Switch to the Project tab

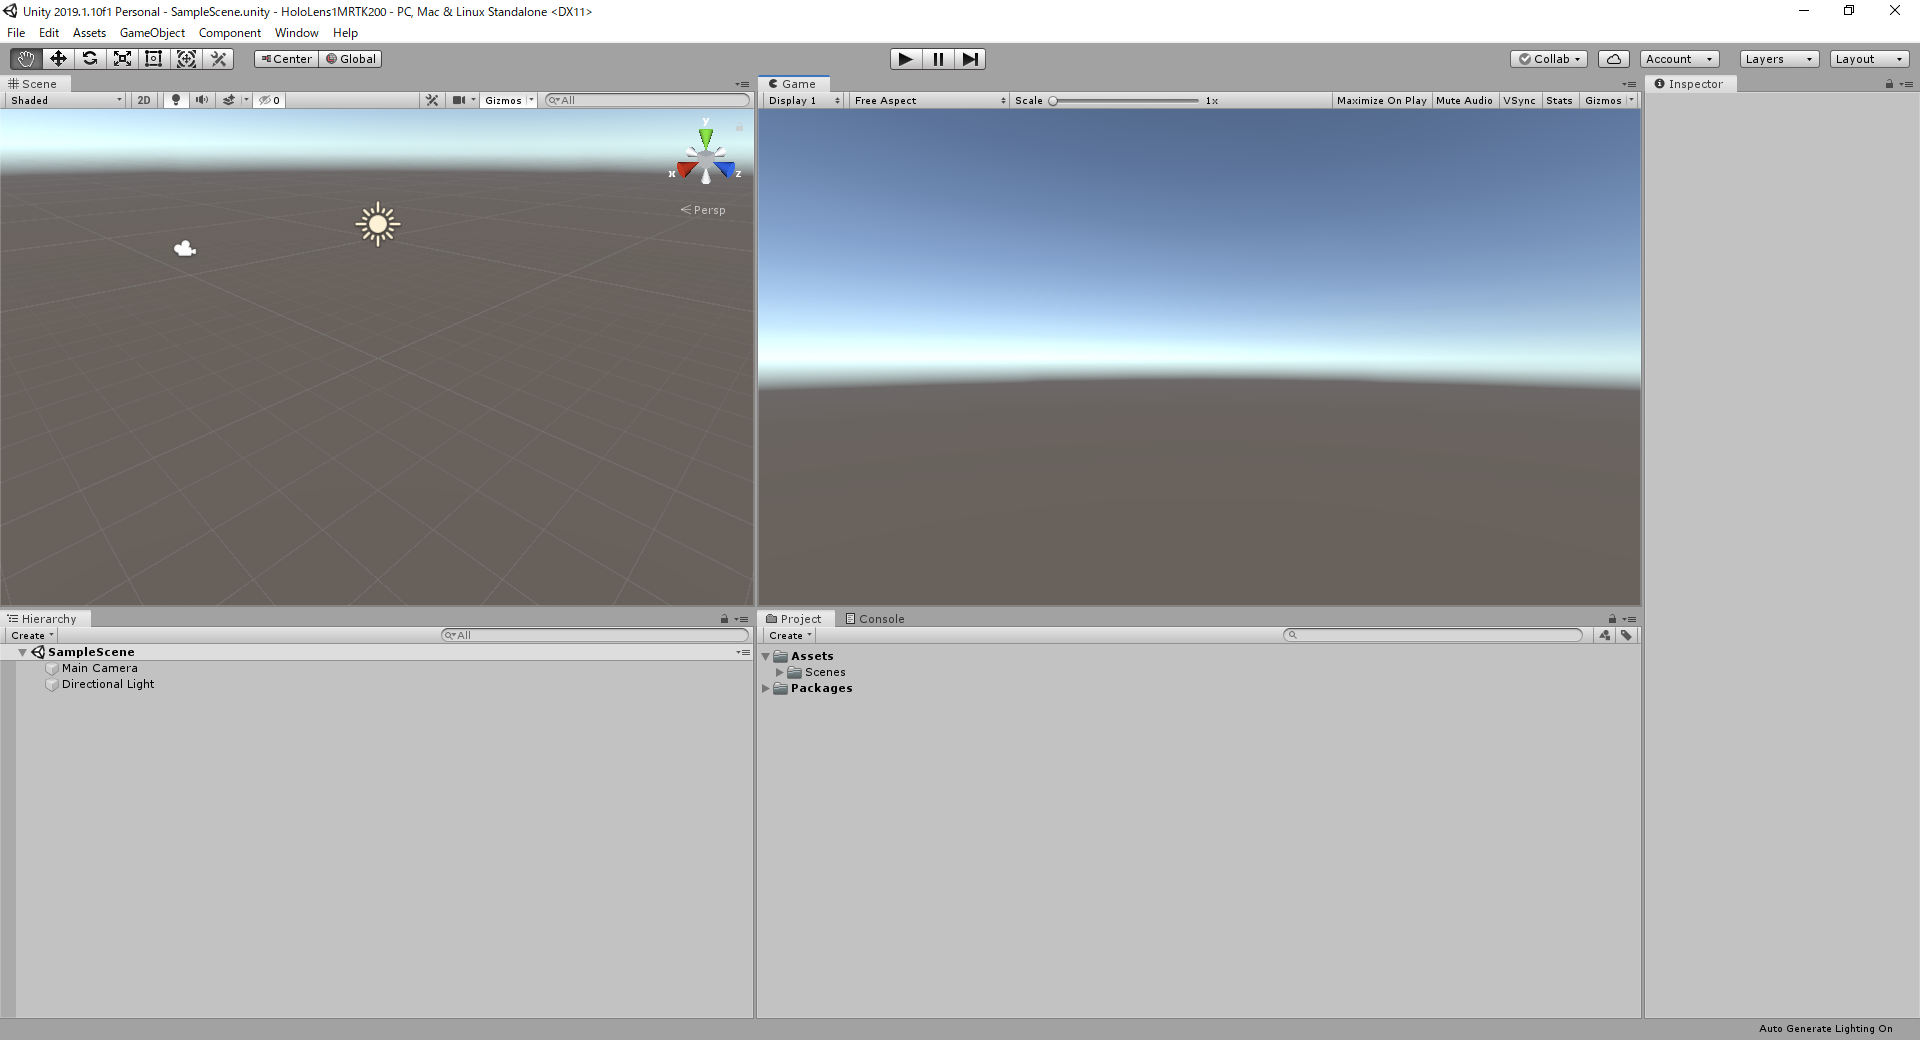794,619
